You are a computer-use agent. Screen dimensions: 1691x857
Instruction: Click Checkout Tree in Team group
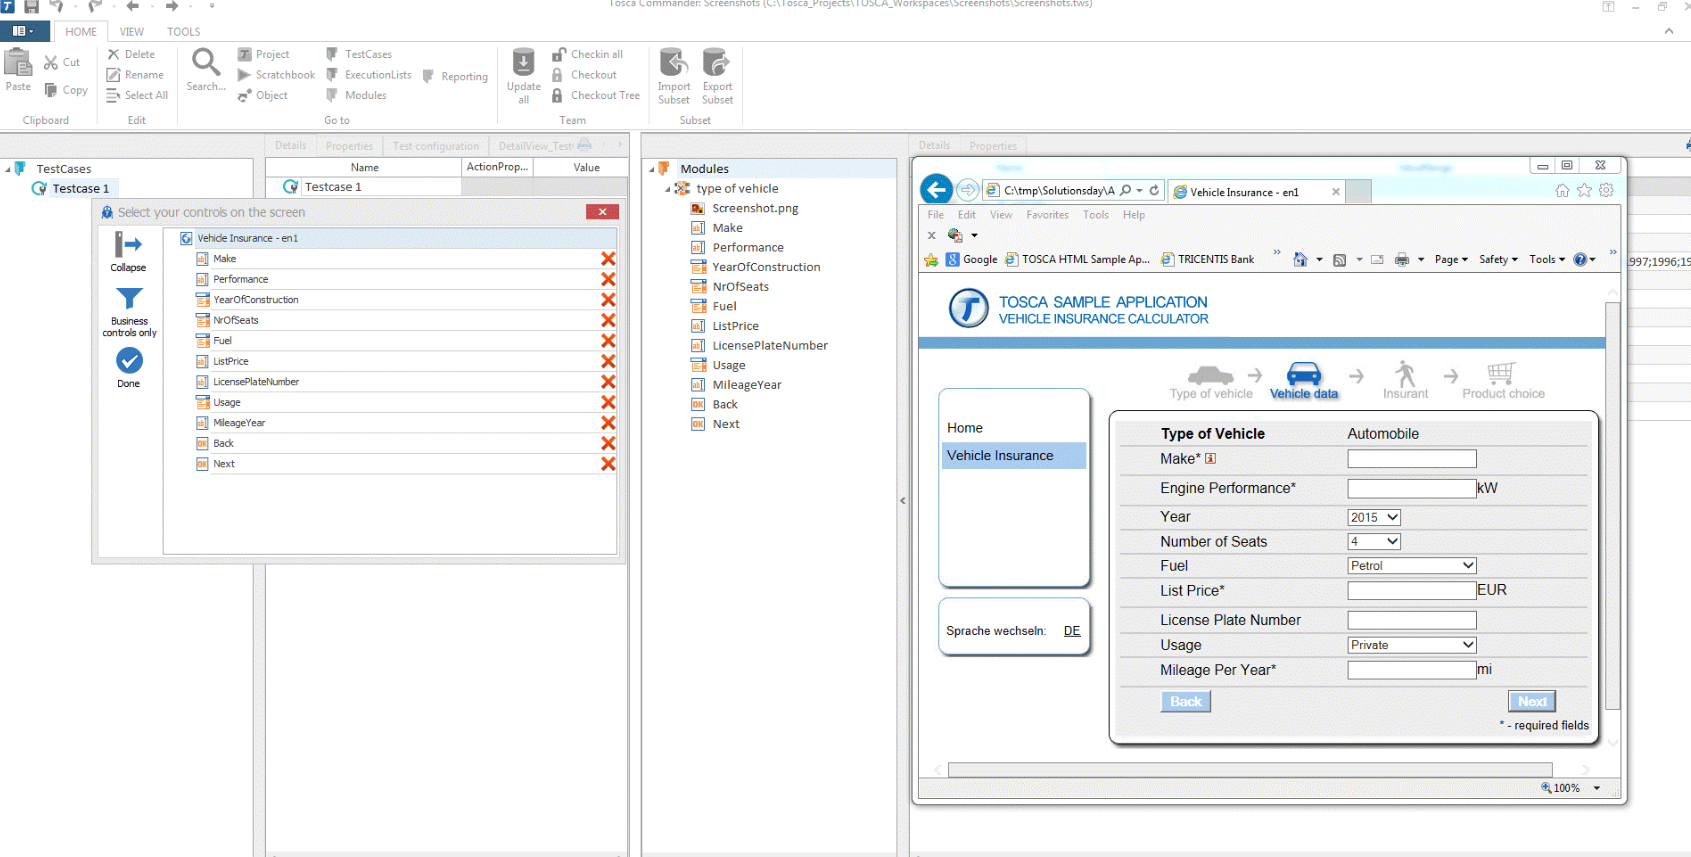pos(596,96)
